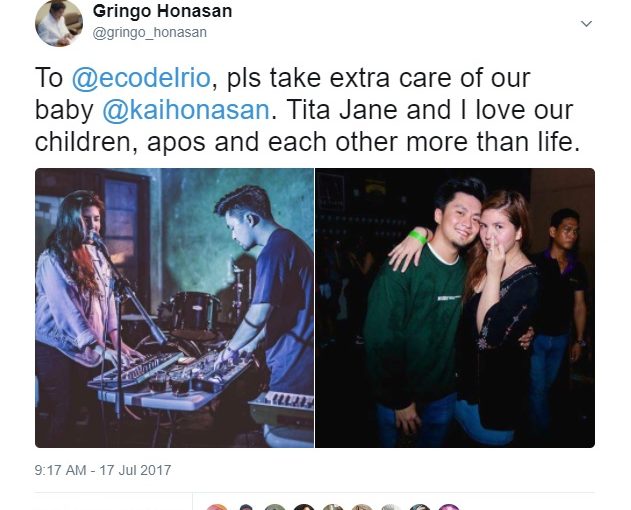This screenshot has height=510, width=631.
Task: View the photo of musicians playing keyboards
Action: click(174, 308)
